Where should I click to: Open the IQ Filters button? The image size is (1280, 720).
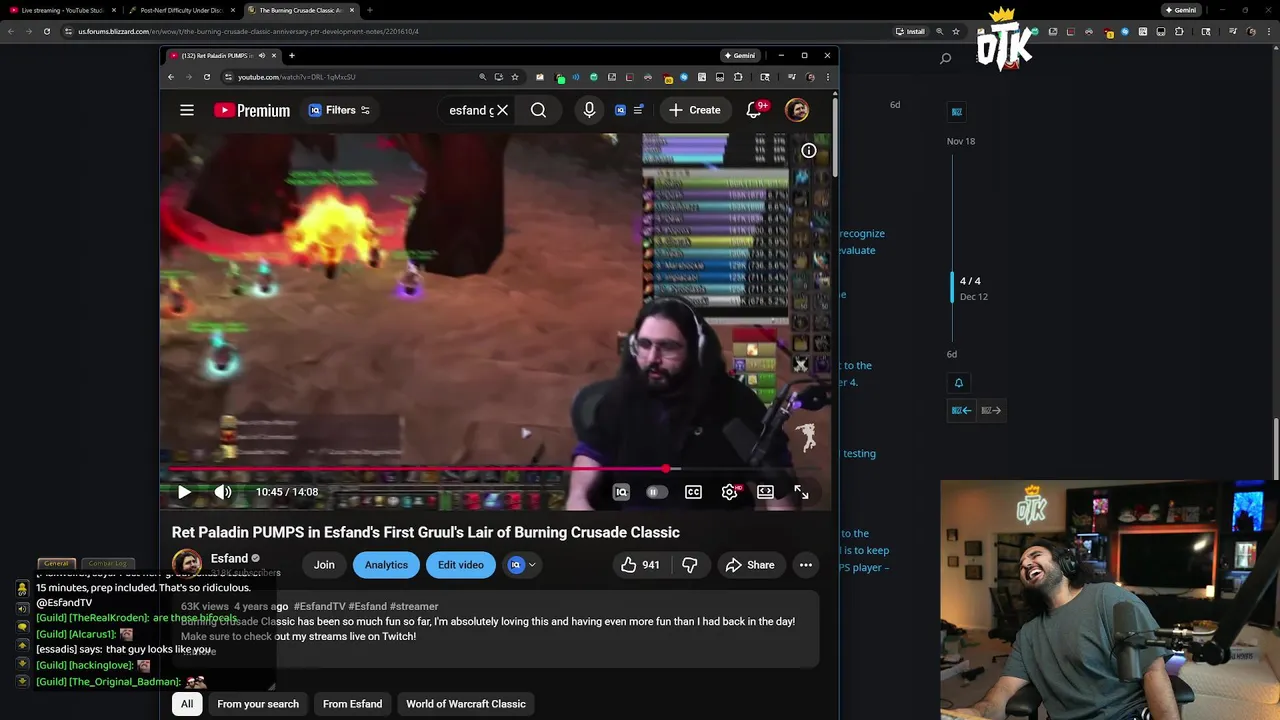[340, 110]
